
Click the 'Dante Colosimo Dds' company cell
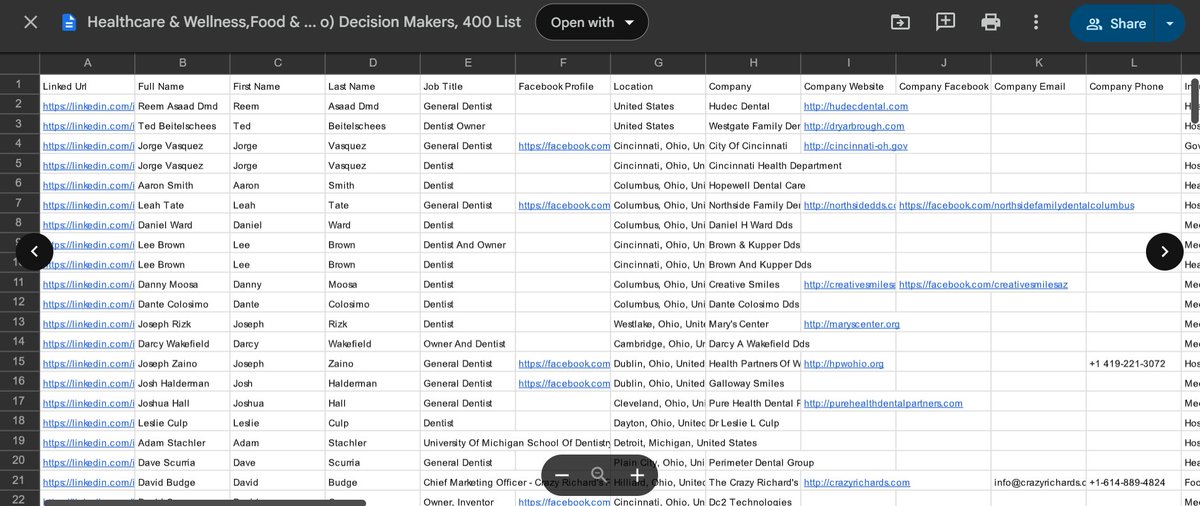click(x=753, y=304)
